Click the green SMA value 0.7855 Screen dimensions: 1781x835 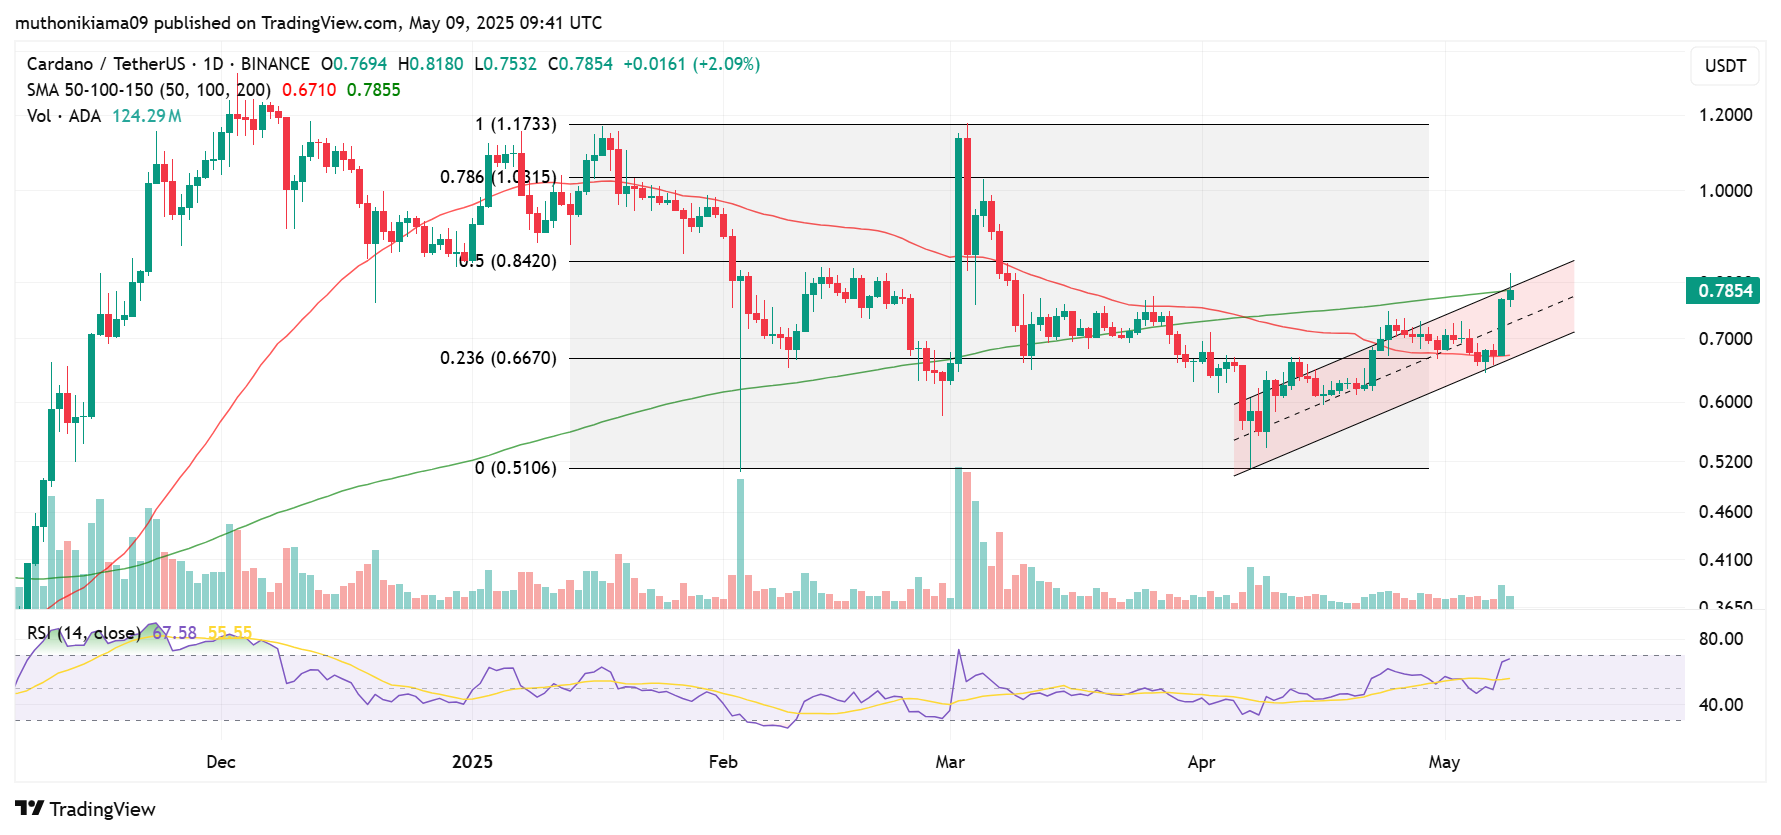pos(373,90)
